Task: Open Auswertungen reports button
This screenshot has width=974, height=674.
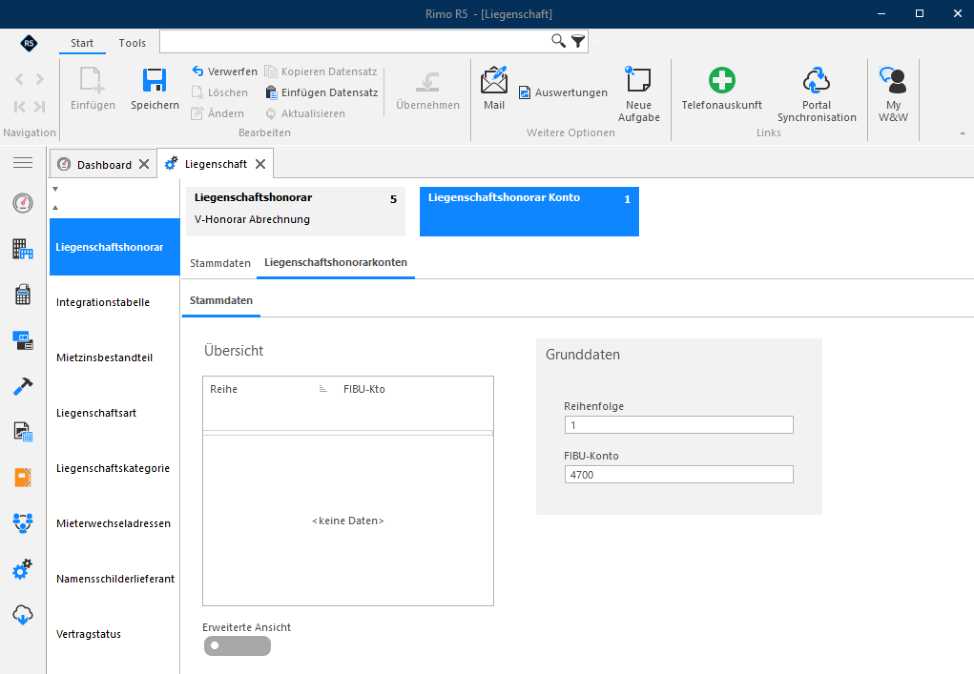Action: pos(563,93)
